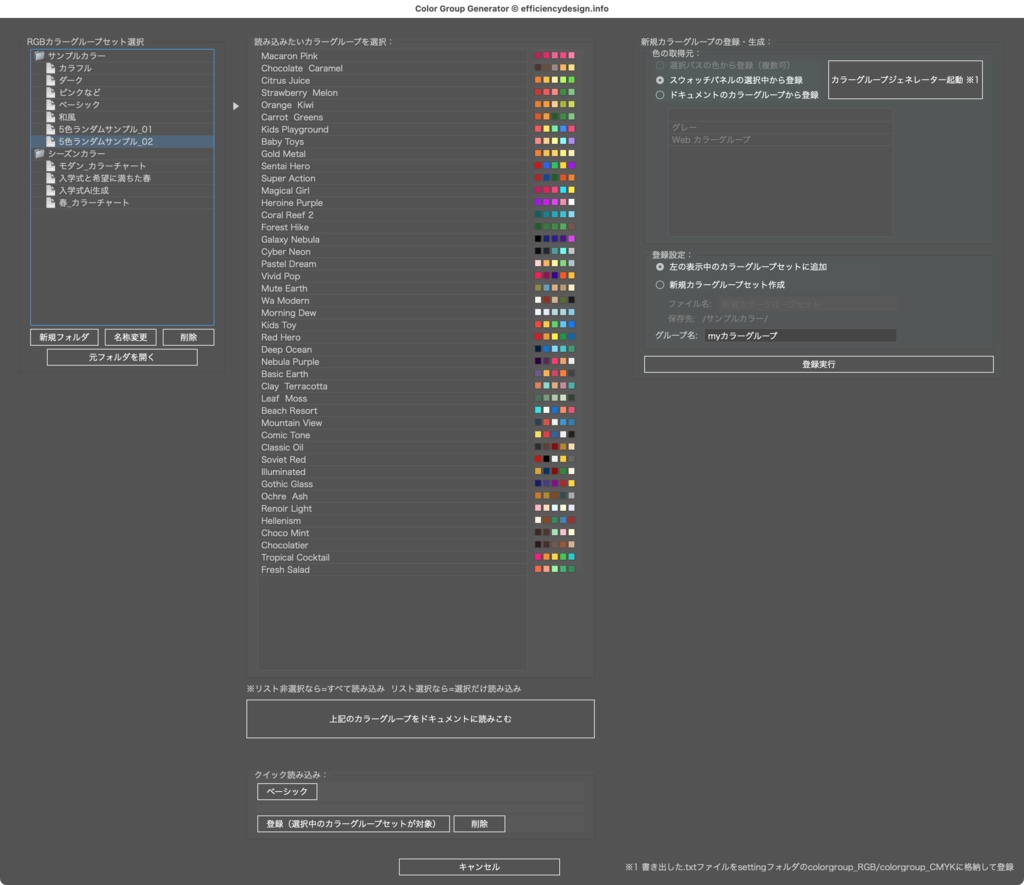Image resolution: width=1024 pixels, height=885 pixels.
Task: Execute registration with the 登録実行 button
Action: (817, 364)
